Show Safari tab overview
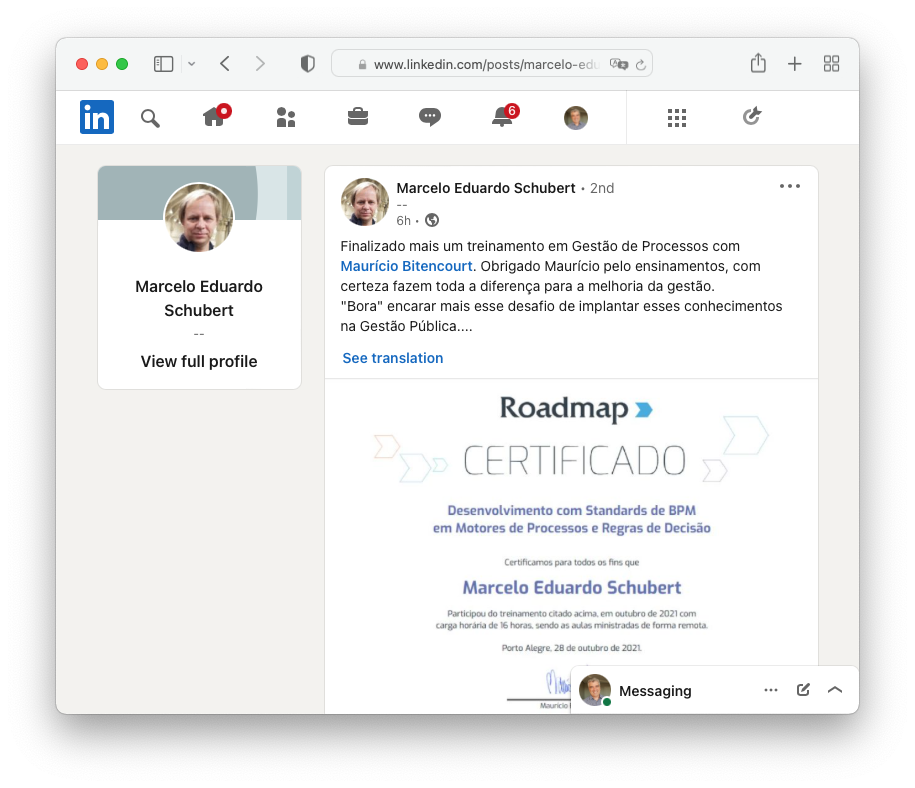Image resolution: width=915 pixels, height=788 pixels. tap(832, 64)
